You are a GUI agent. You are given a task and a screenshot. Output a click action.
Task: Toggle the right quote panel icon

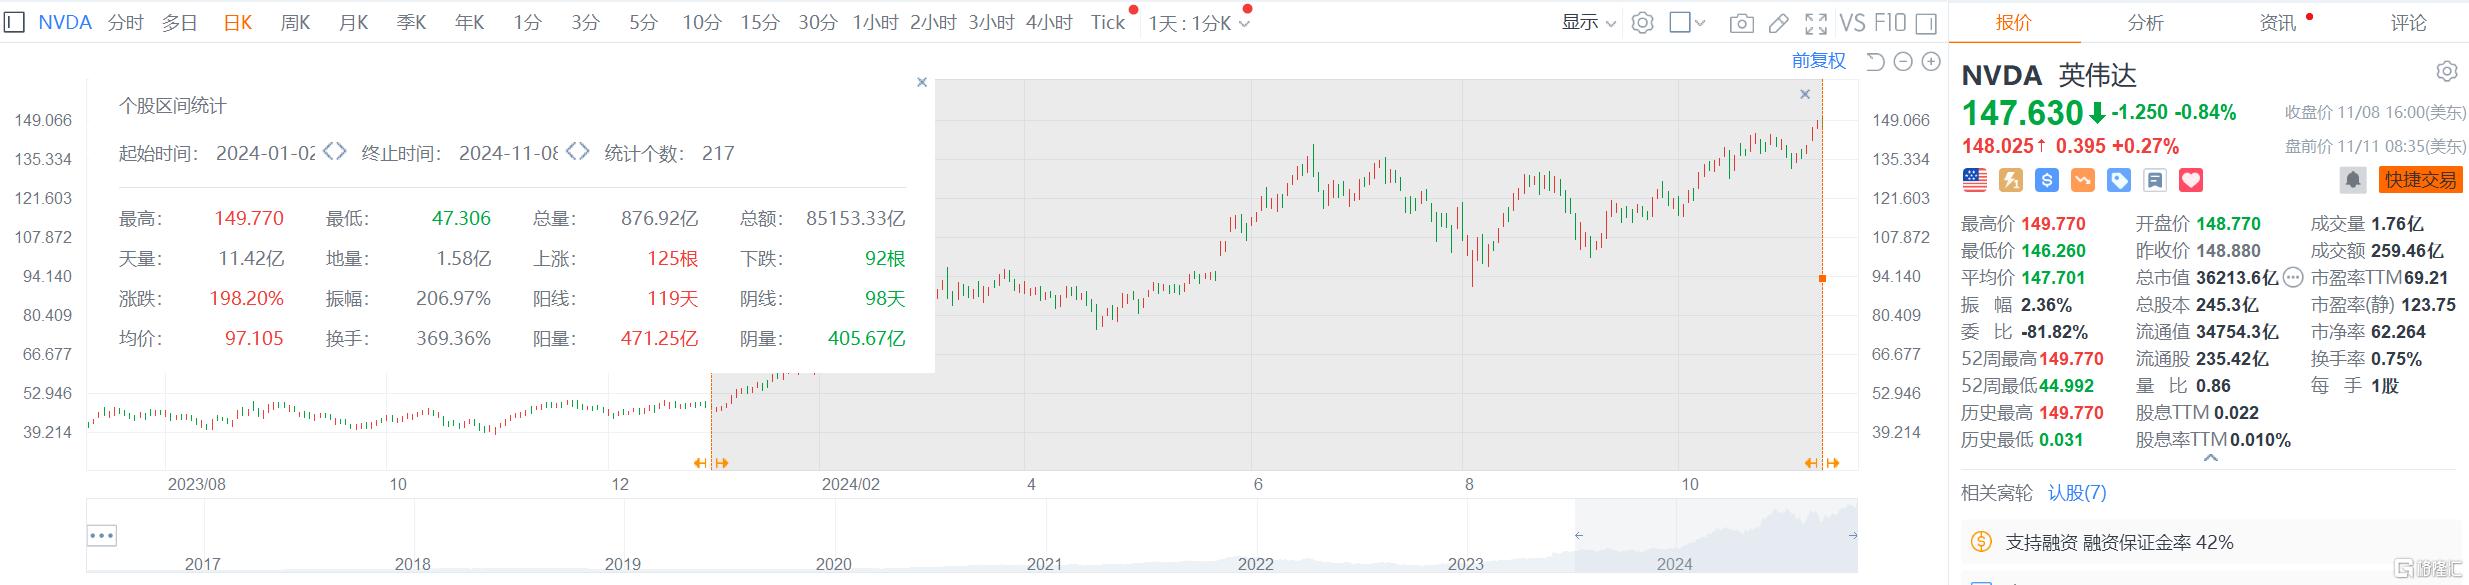(1927, 23)
